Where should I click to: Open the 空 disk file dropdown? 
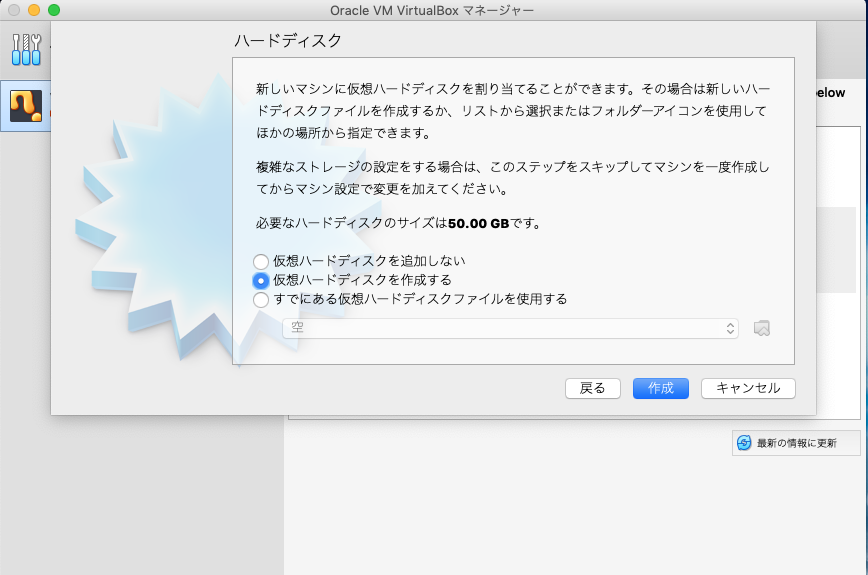[510, 328]
